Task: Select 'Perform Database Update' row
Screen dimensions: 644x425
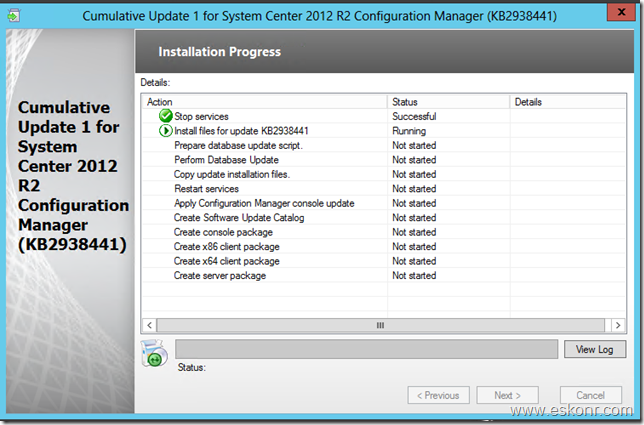Action: 384,160
